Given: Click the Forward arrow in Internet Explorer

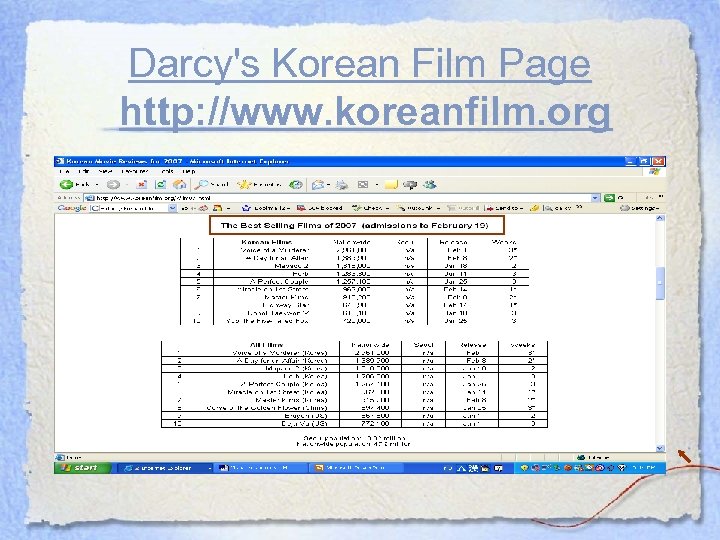Looking at the screenshot, I should (x=113, y=185).
